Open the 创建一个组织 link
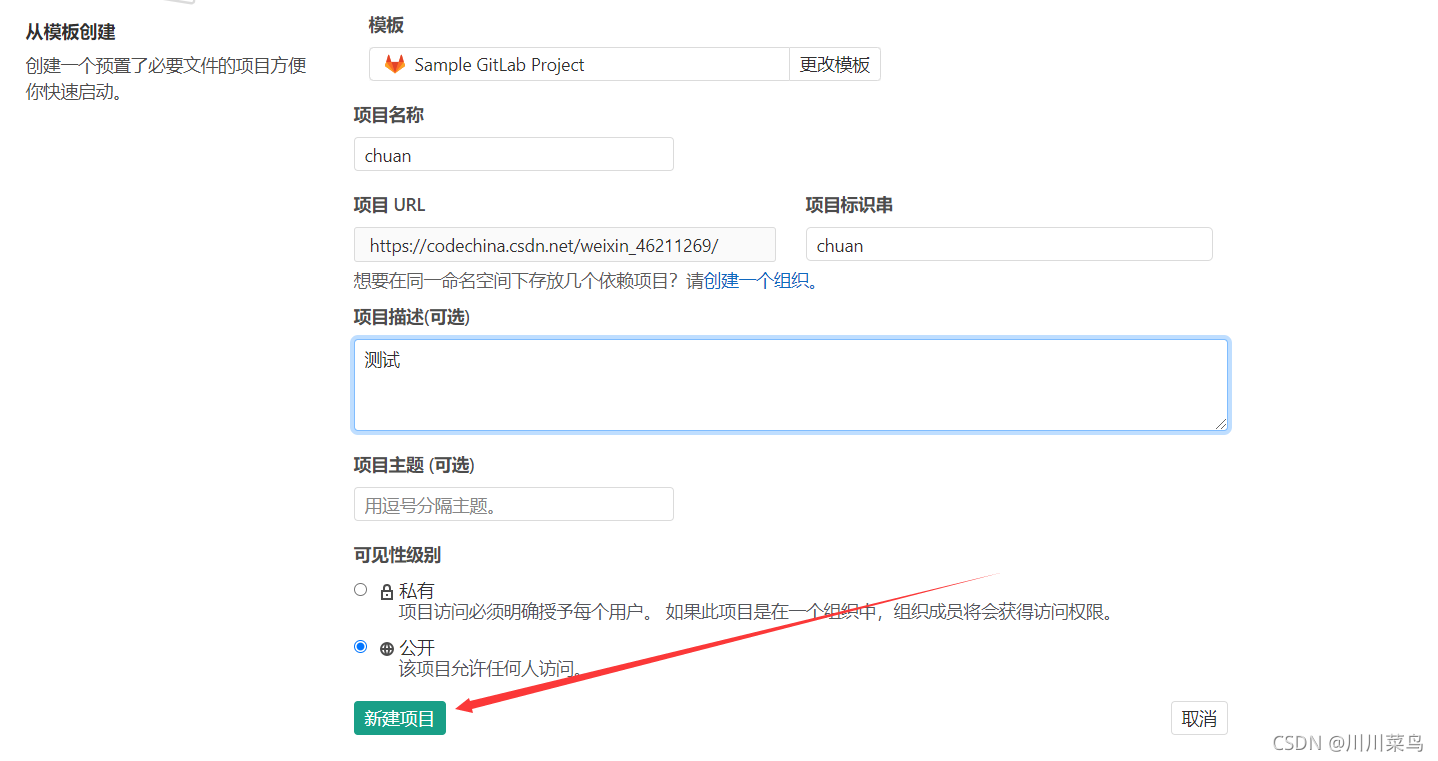This screenshot has height=761, width=1438. pyautogui.click(x=756, y=281)
